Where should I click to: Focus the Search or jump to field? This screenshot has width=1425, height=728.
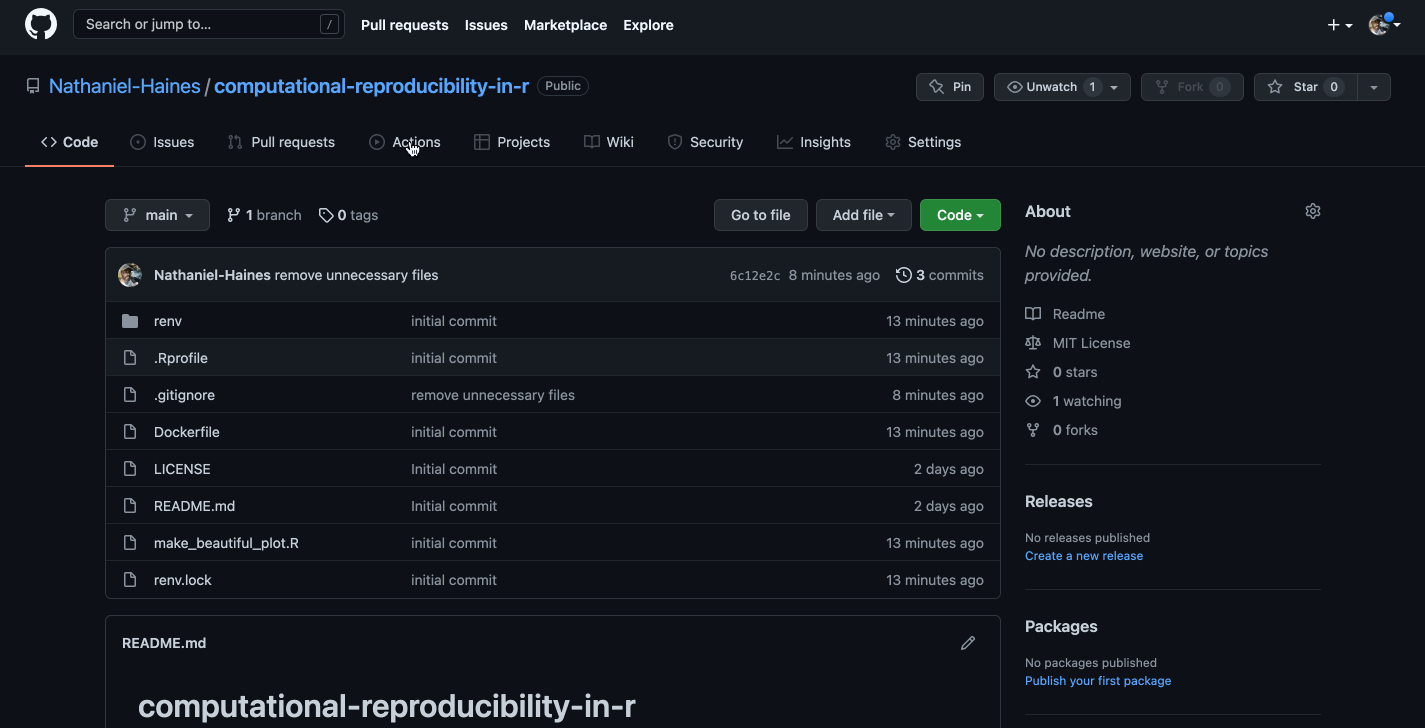(209, 25)
